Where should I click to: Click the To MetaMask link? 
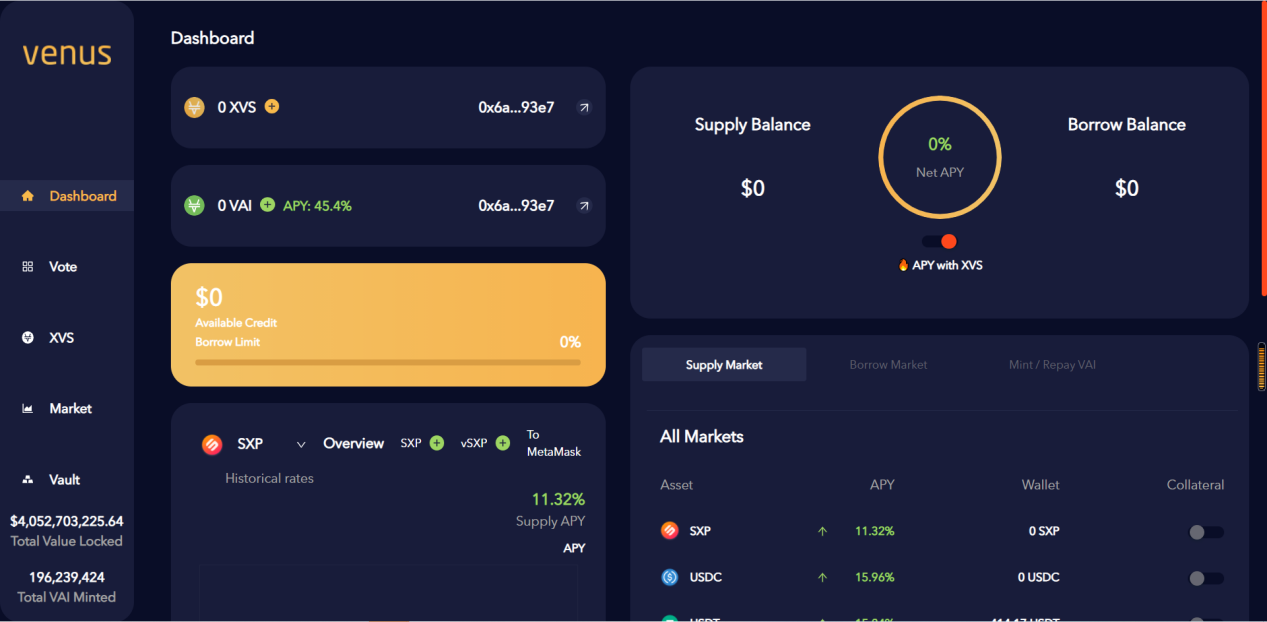[x=553, y=443]
